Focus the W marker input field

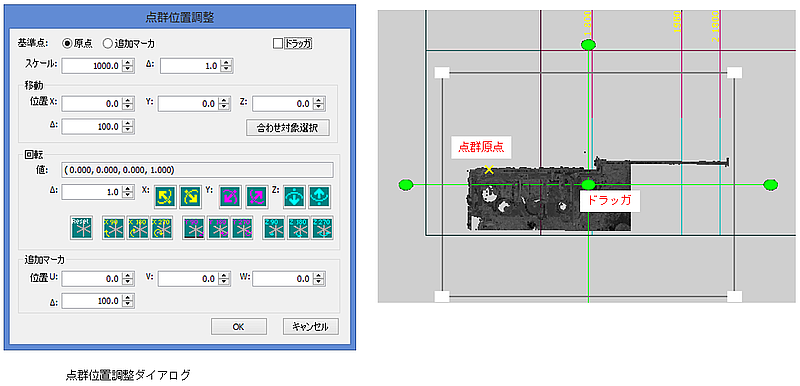click(x=283, y=279)
